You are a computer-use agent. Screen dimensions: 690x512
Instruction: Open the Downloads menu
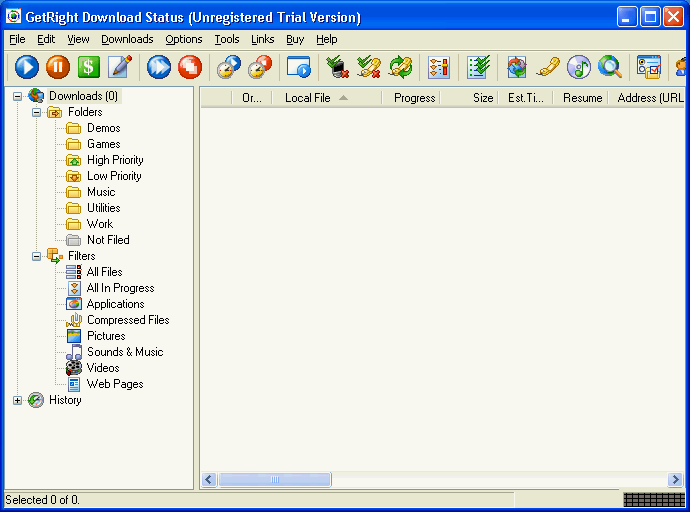(x=127, y=40)
